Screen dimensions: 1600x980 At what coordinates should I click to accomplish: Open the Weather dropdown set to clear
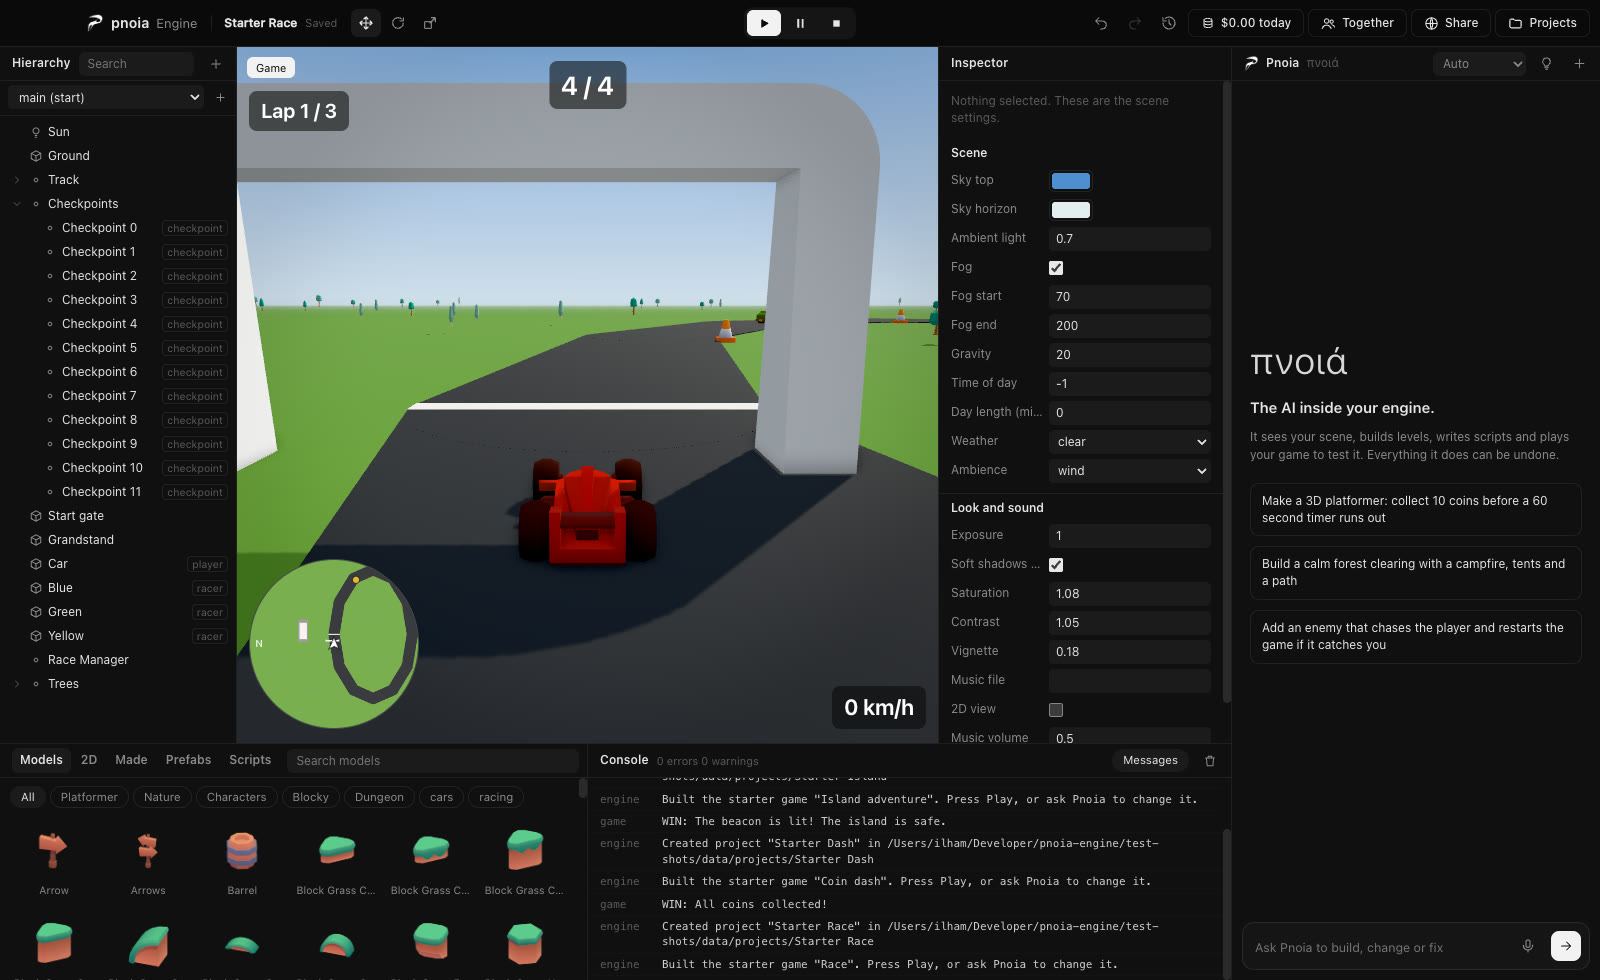click(1130, 442)
